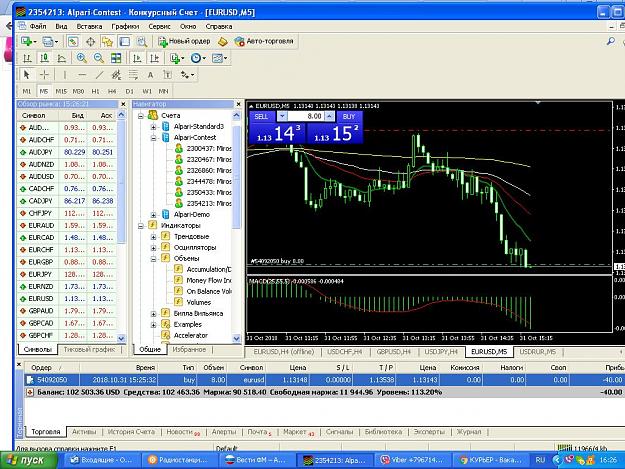
Task: Expand Alpari-Standard3 account node
Action: (x=153, y=127)
